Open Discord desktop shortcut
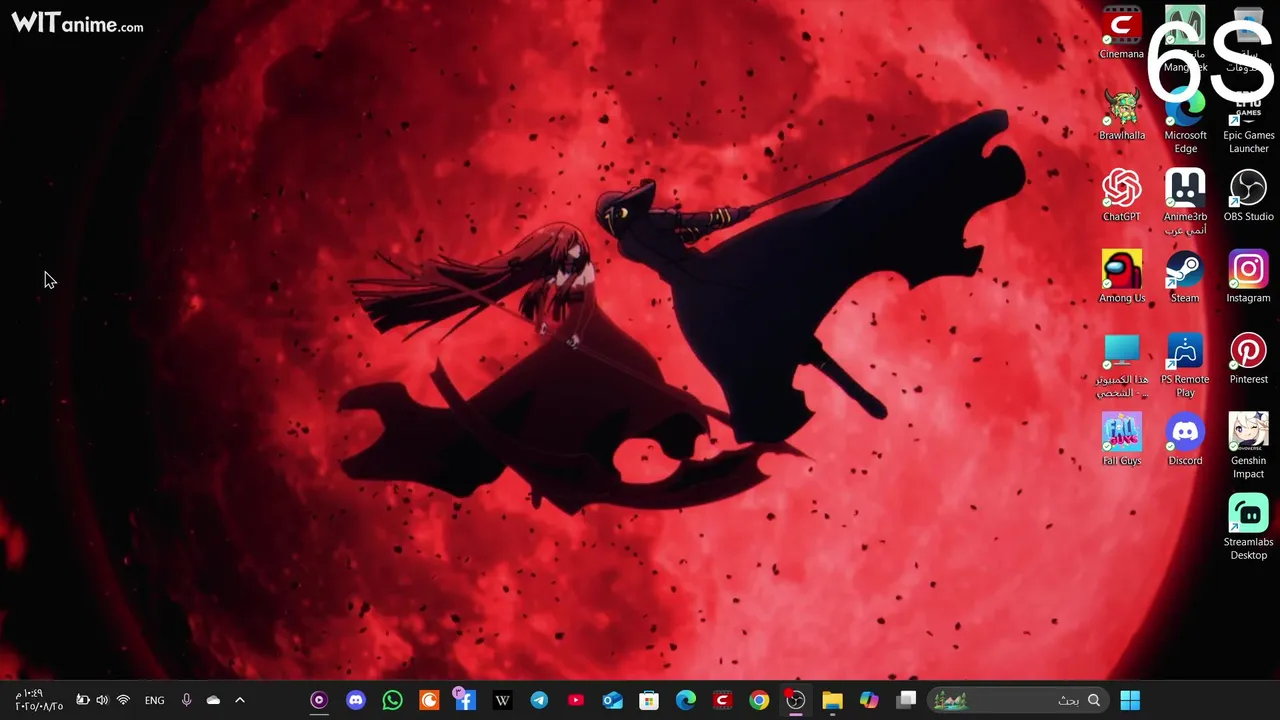 (x=1185, y=440)
